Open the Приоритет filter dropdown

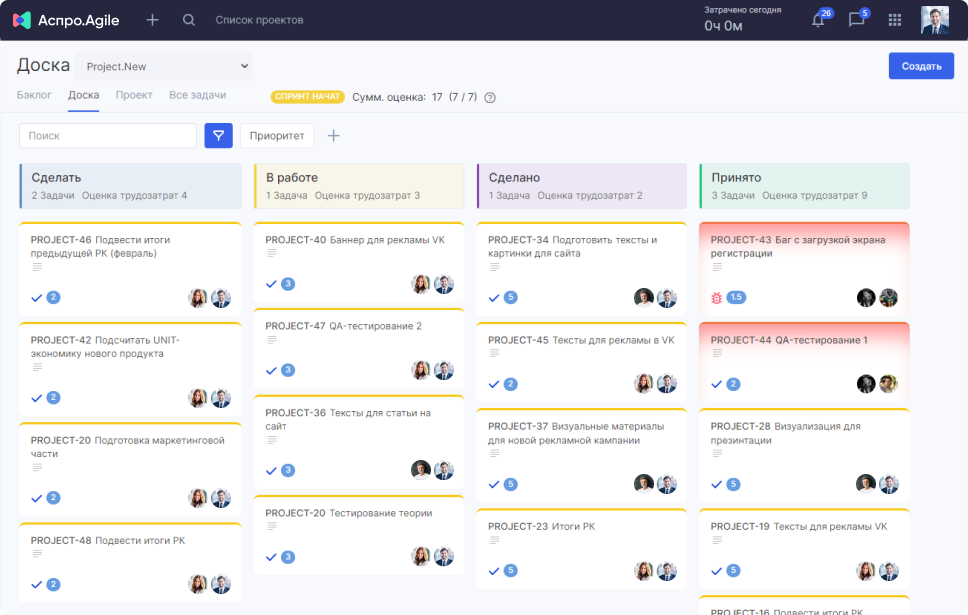point(277,136)
